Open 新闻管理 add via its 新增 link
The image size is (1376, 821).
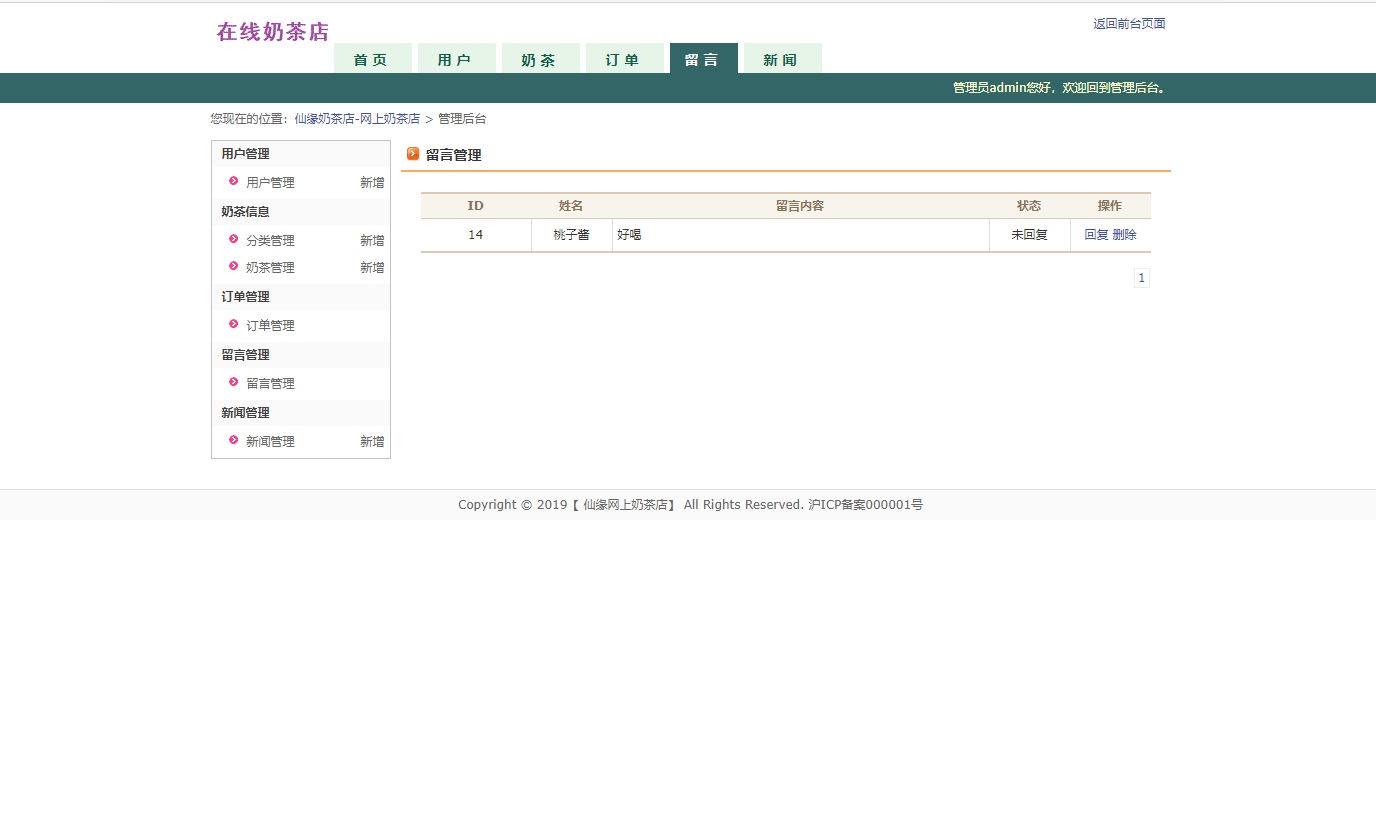pos(371,441)
